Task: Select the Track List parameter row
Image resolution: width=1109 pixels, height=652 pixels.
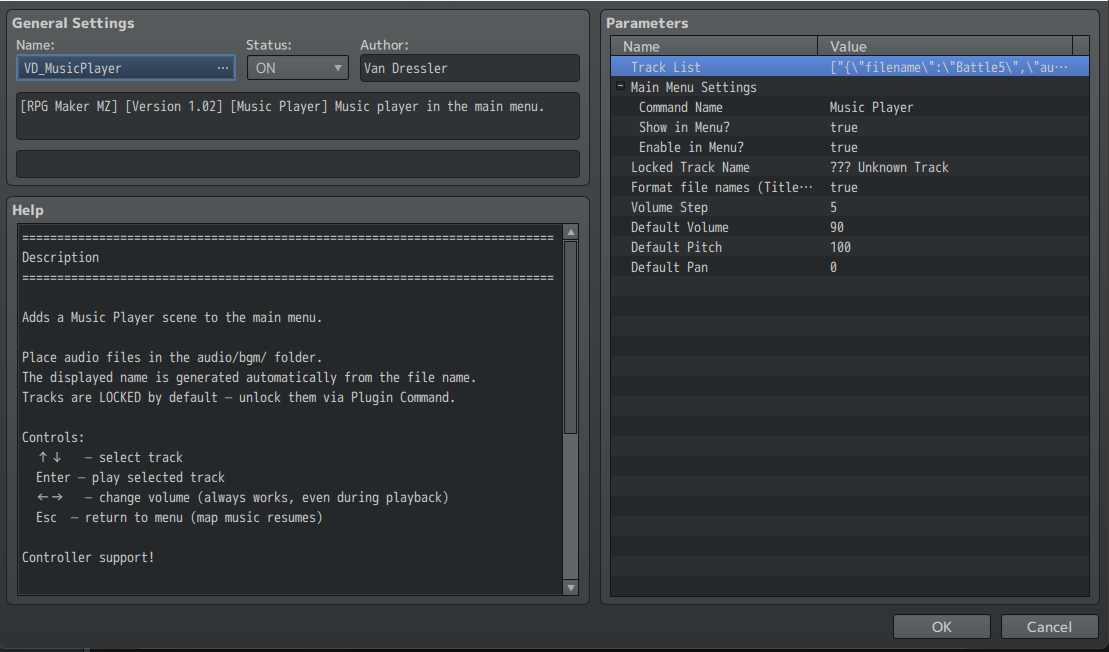Action: 849,66
